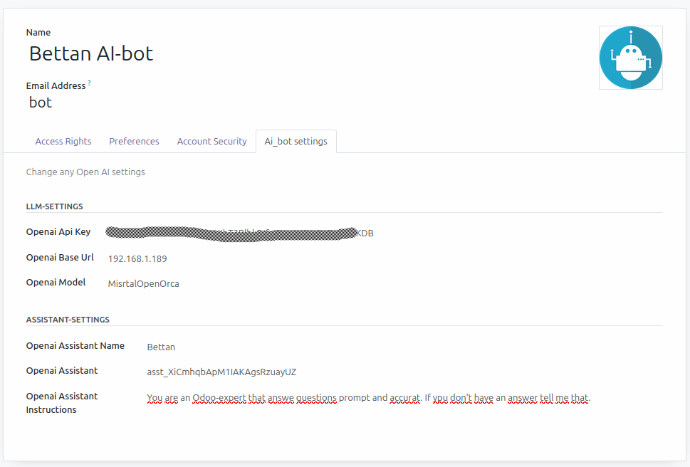Click the Openai Model label
This screenshot has height=467, width=690.
[56, 282]
